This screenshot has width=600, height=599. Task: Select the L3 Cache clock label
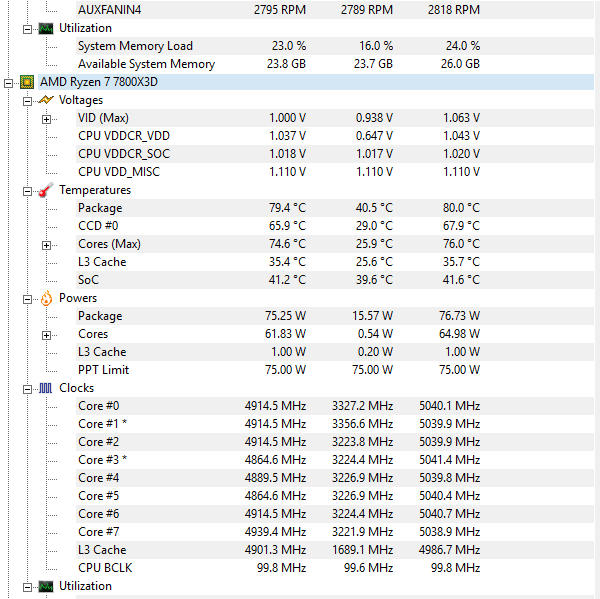[102, 550]
